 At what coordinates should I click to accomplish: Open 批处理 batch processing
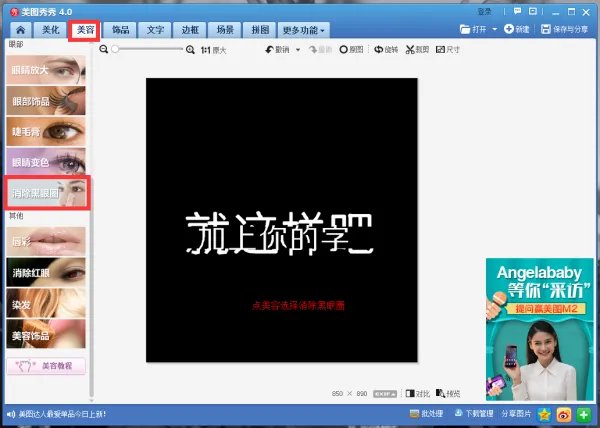click(x=426, y=414)
